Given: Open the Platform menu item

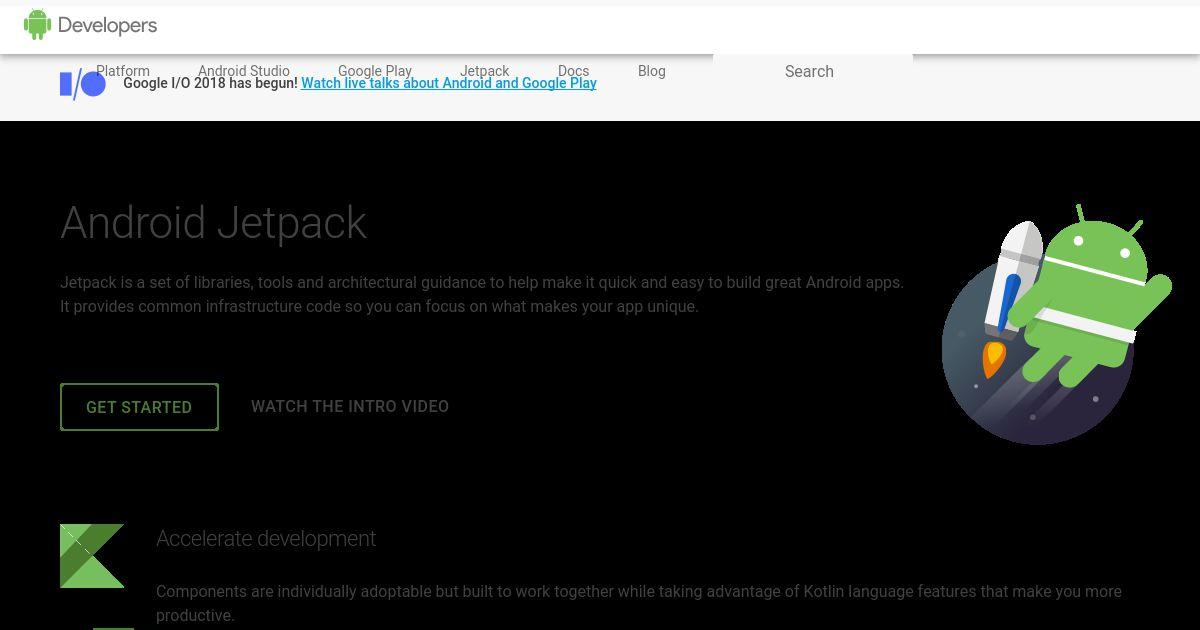Looking at the screenshot, I should click(123, 71).
